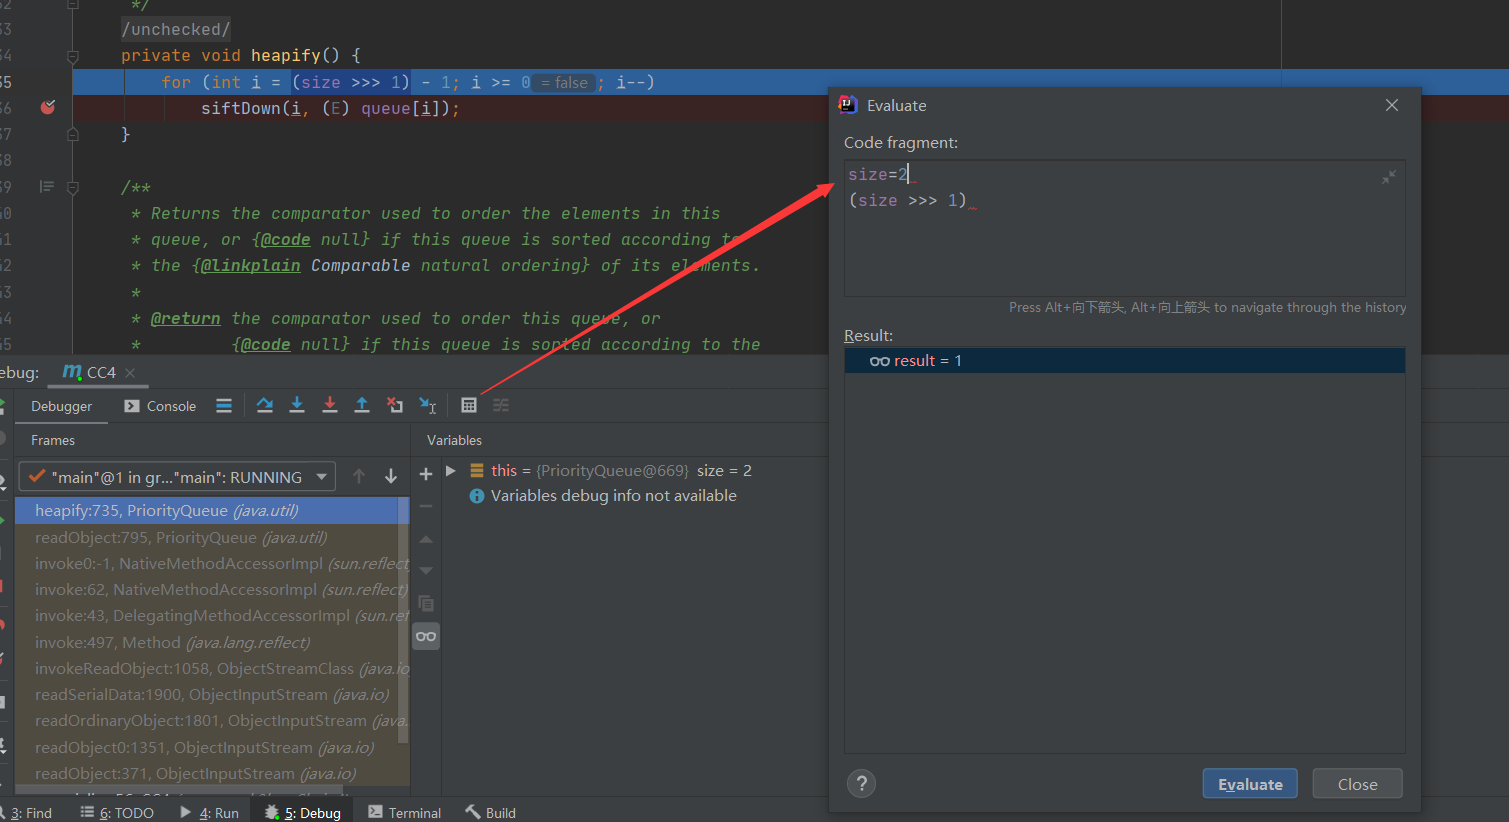Image resolution: width=1509 pixels, height=822 pixels.
Task: Open Build tool window
Action: tap(491, 812)
